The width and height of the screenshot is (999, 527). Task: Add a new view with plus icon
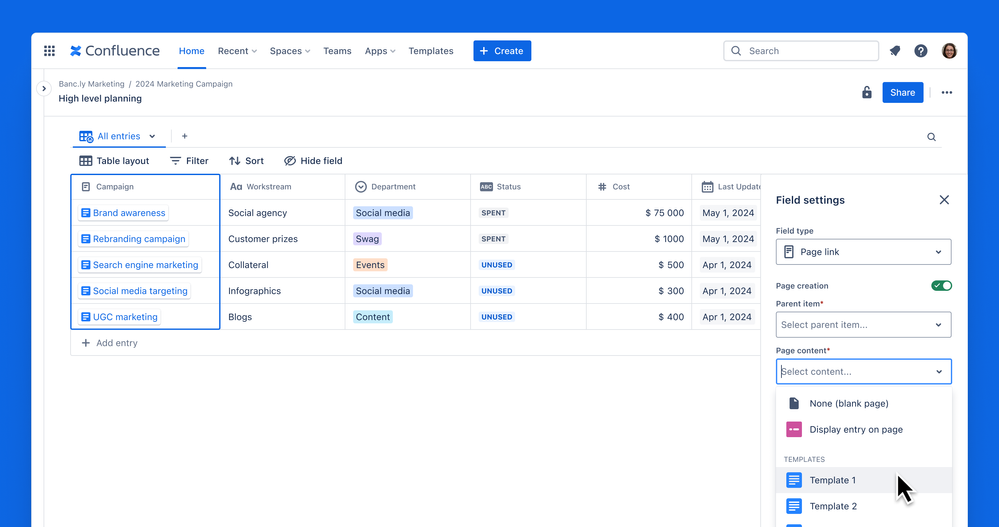click(184, 136)
